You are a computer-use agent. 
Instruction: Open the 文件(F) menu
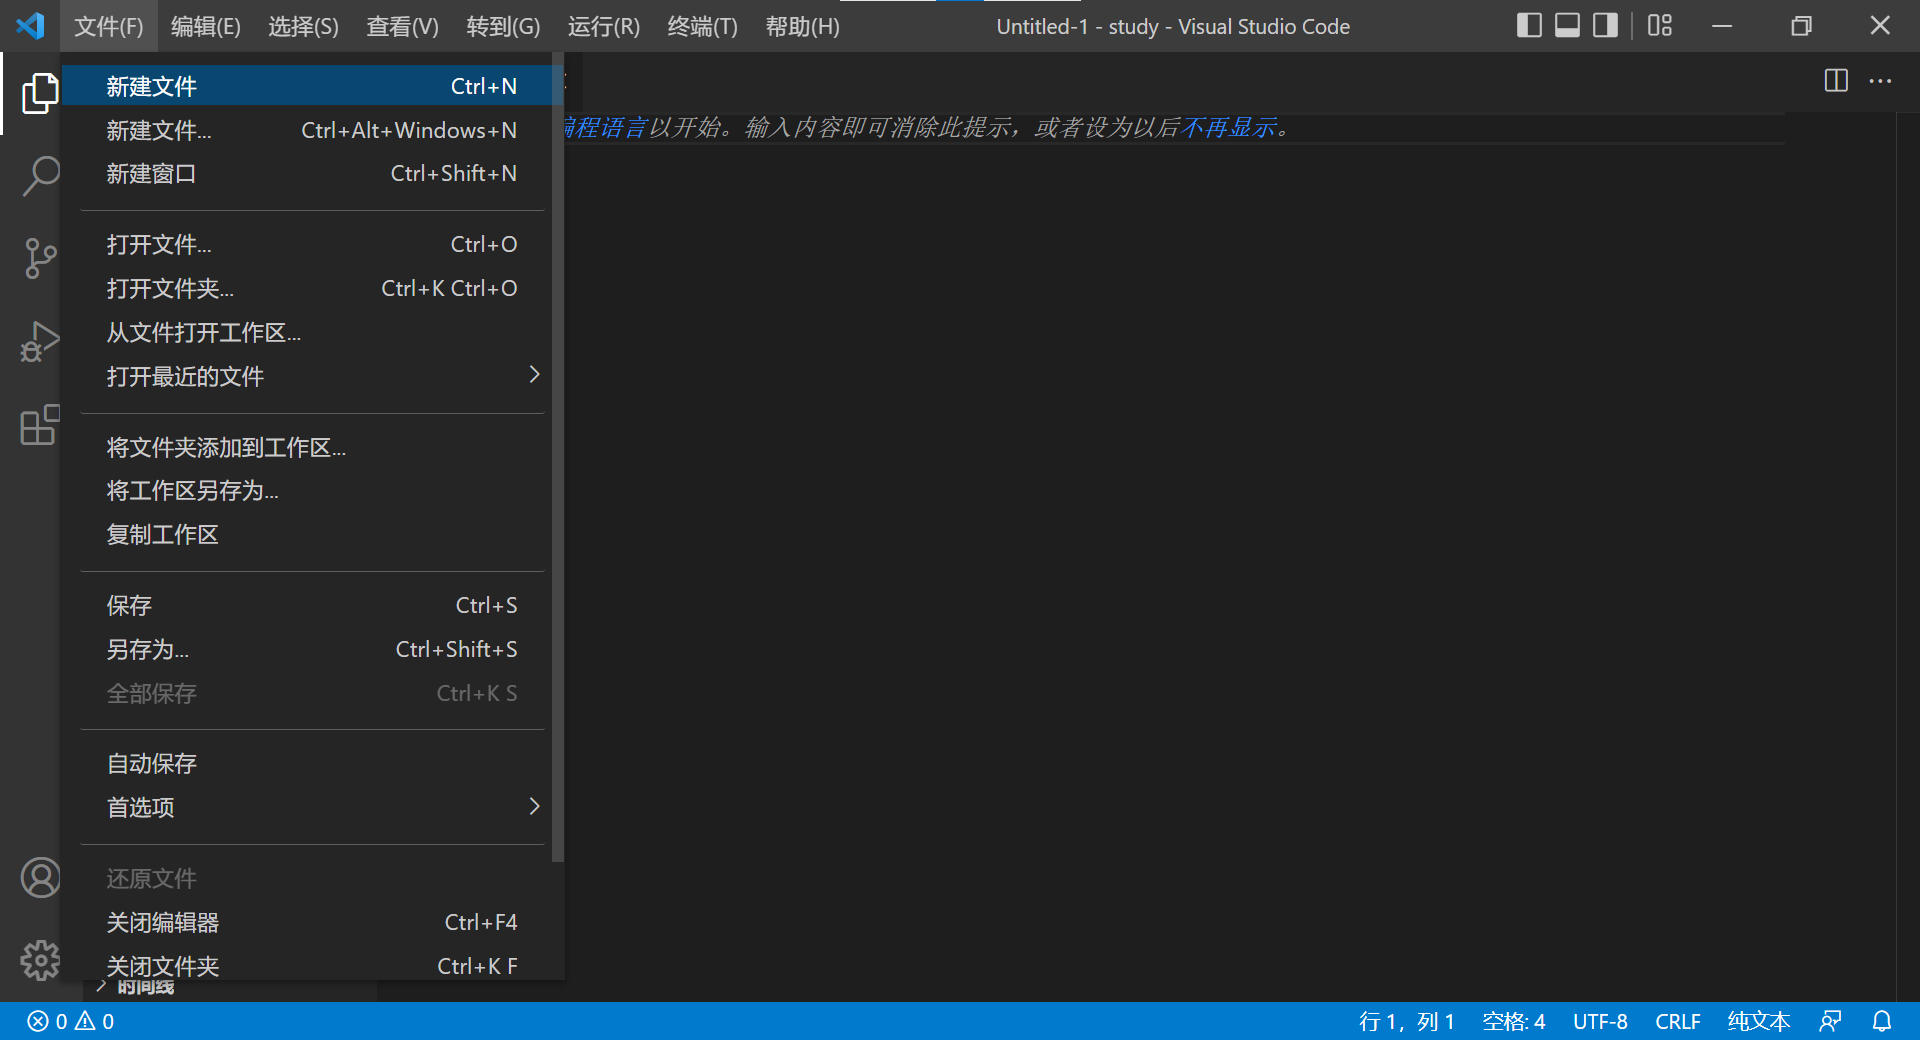coord(109,26)
